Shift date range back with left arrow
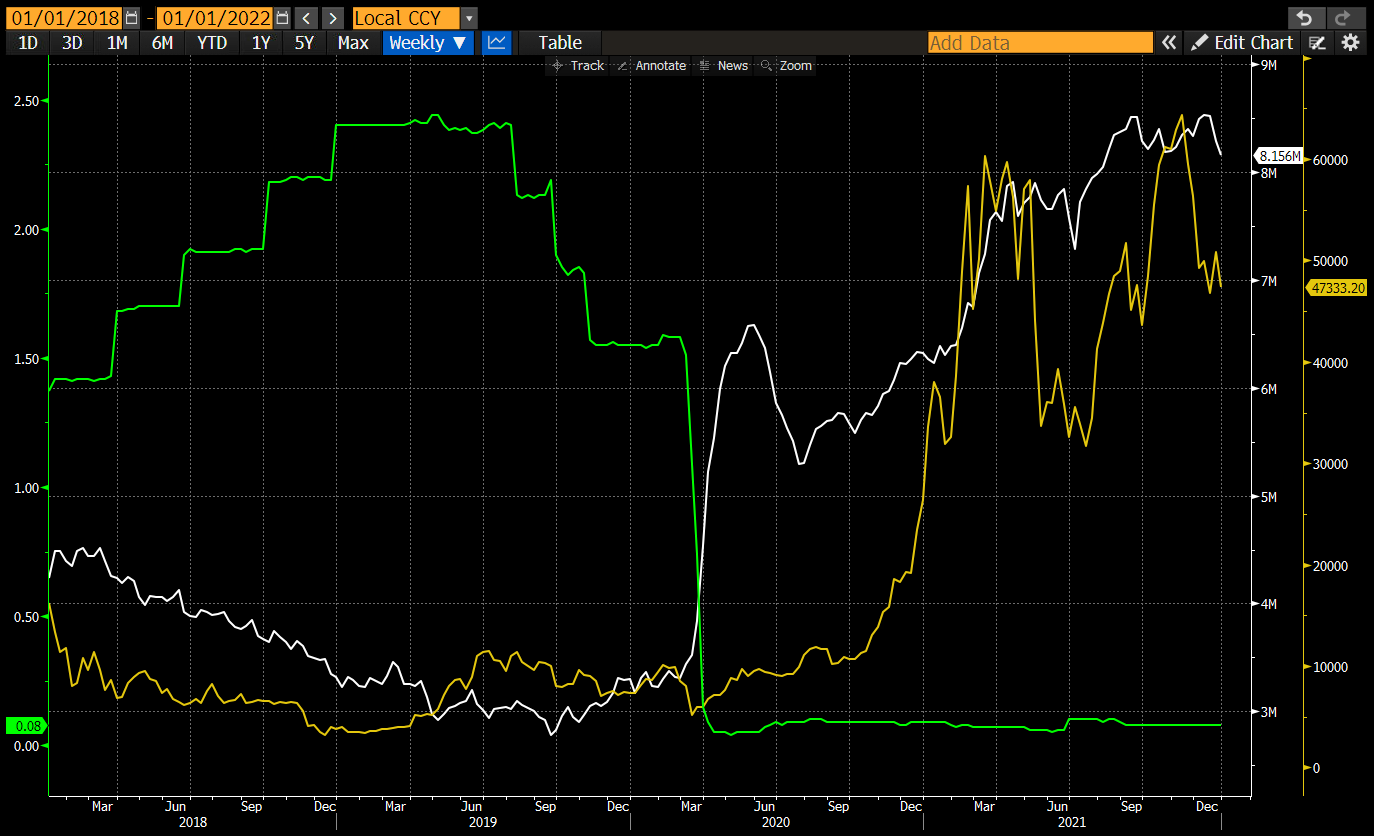The width and height of the screenshot is (1374, 836). click(307, 18)
